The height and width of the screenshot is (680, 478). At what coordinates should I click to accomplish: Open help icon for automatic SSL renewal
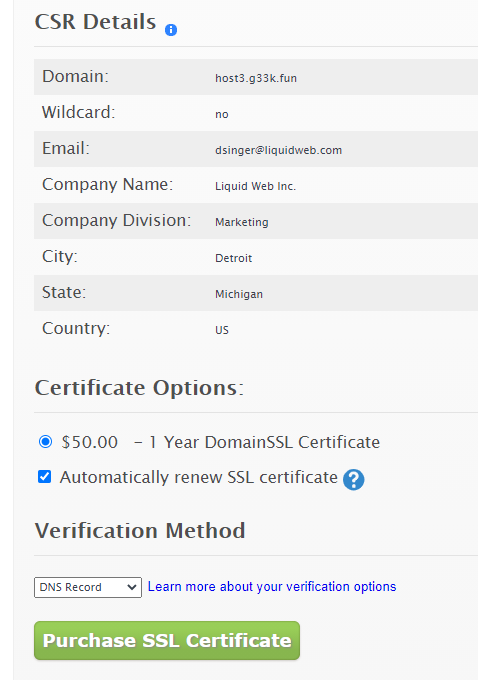[354, 480]
